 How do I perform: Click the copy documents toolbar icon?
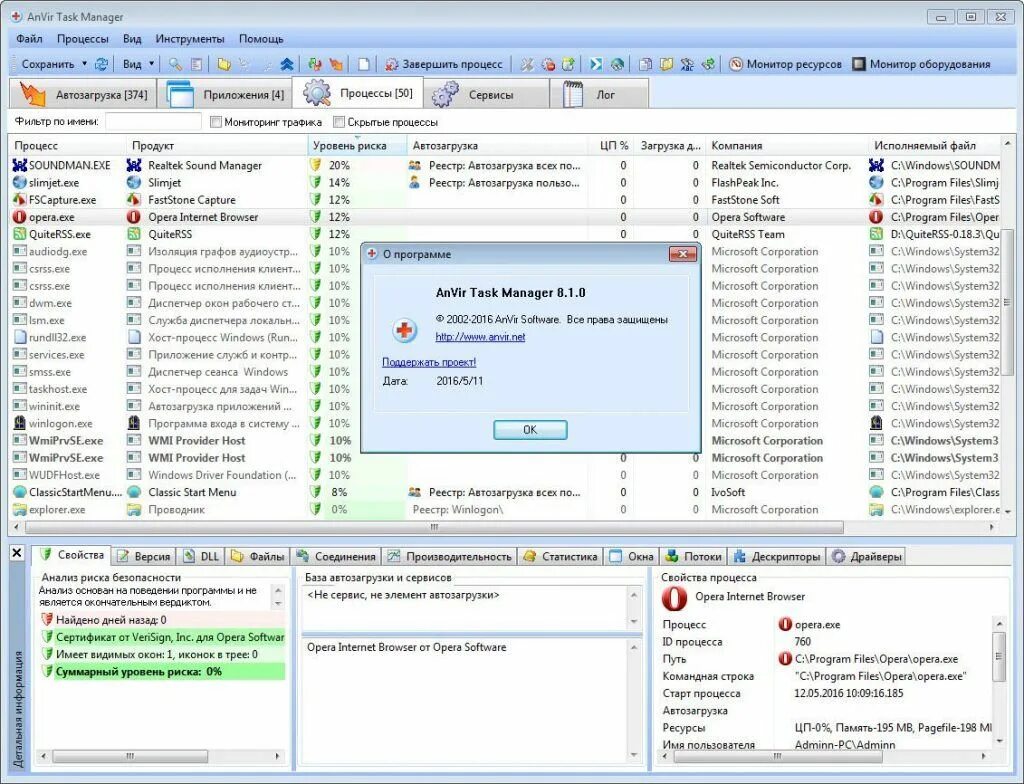click(x=645, y=64)
